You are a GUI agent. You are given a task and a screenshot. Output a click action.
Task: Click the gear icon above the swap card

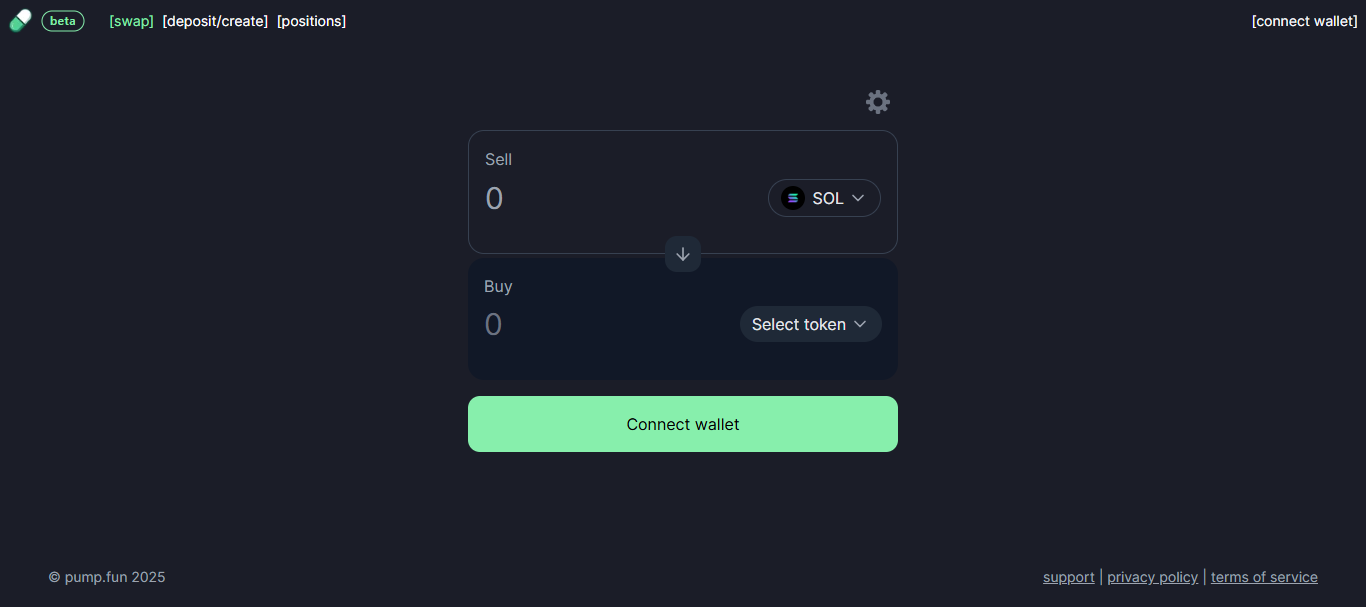pyautogui.click(x=877, y=101)
